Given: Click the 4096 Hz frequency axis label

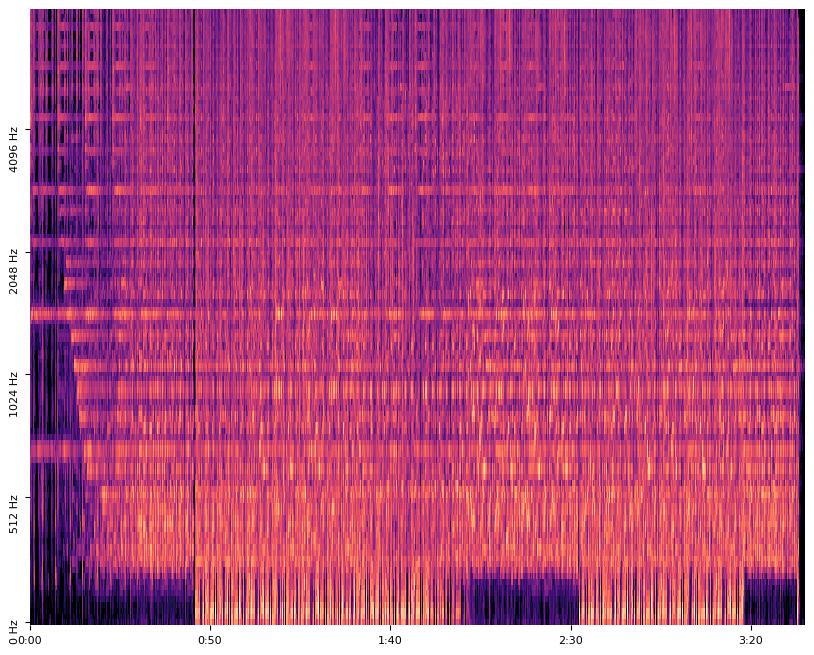Looking at the screenshot, I should (13, 149).
